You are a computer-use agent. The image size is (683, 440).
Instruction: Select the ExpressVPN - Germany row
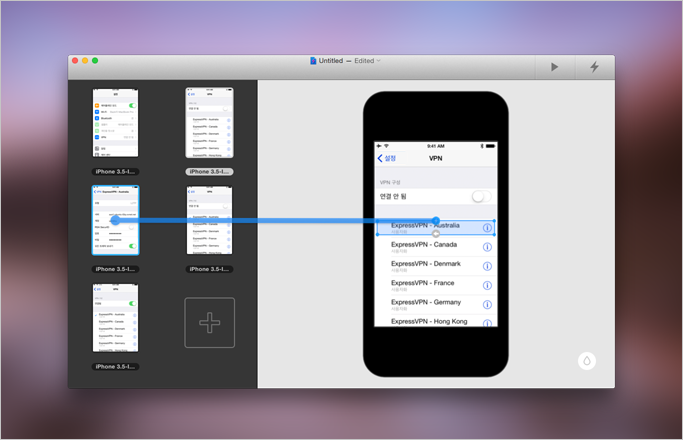[x=436, y=305]
